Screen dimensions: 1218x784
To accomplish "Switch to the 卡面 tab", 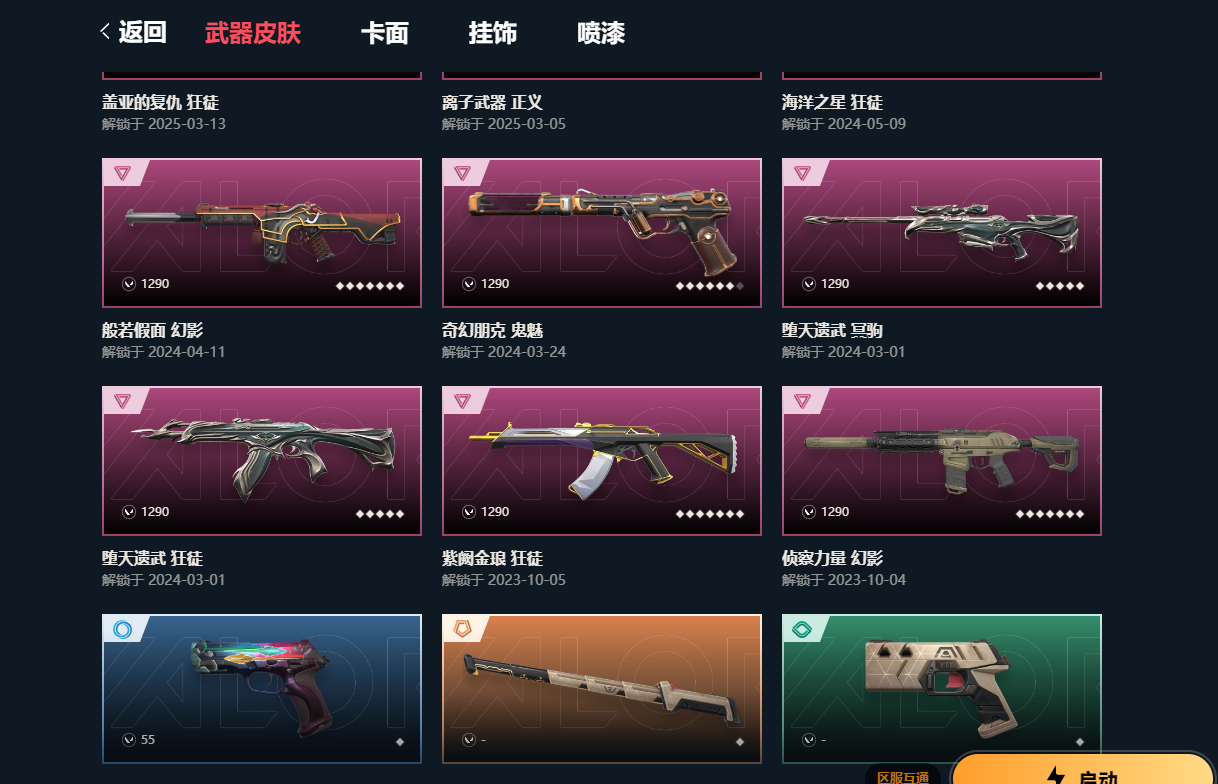I will click(x=385, y=33).
